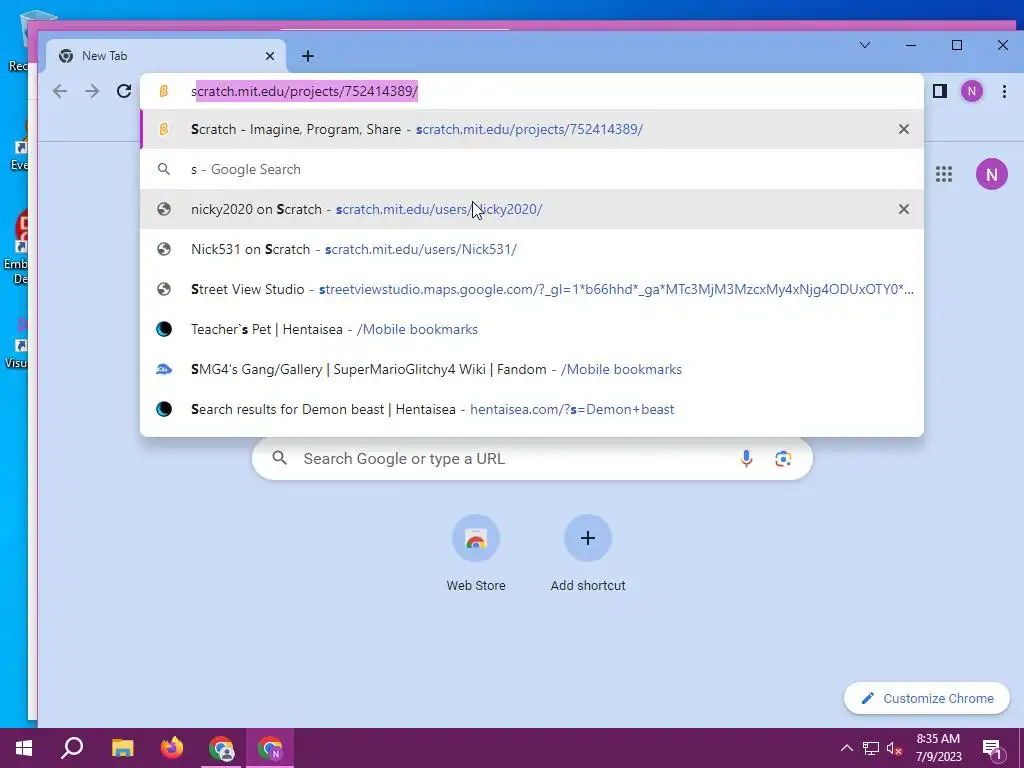Image resolution: width=1024 pixels, height=768 pixels.
Task: Open network status tray icon
Action: pyautogui.click(x=871, y=748)
